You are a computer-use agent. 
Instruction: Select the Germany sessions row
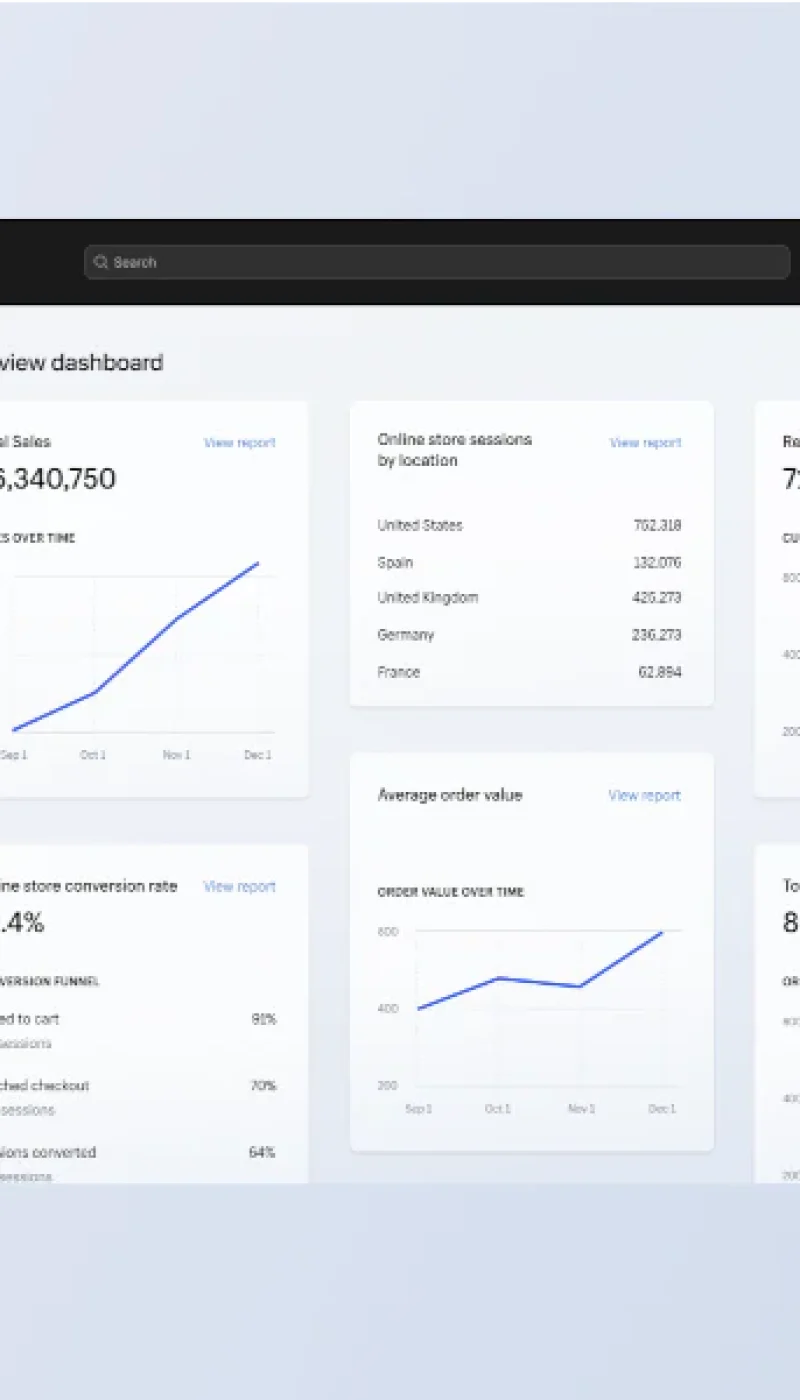(529, 635)
